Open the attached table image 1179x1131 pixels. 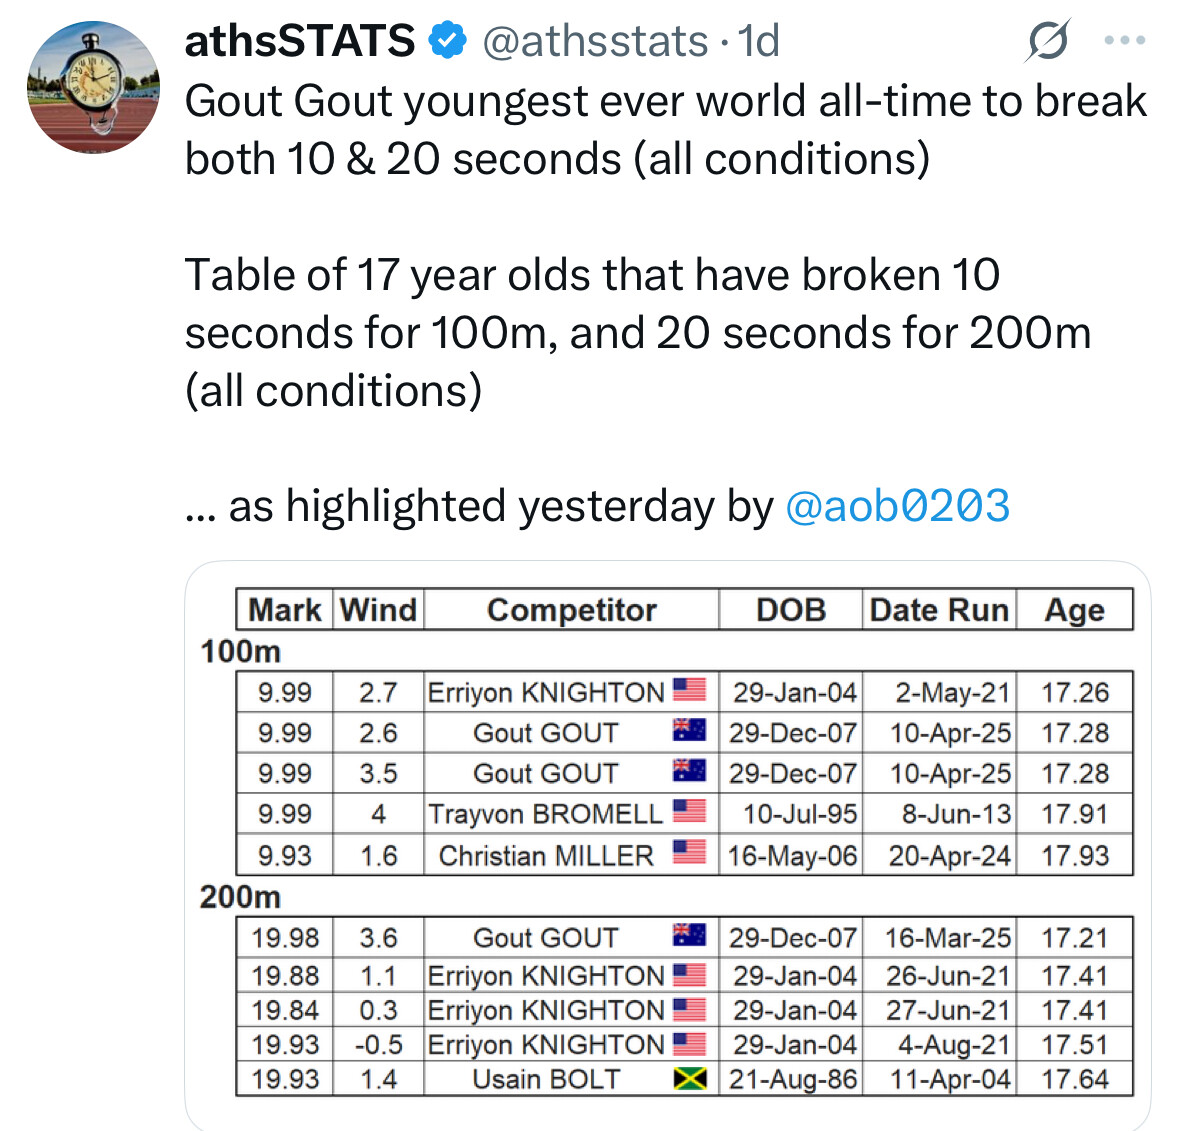click(667, 844)
